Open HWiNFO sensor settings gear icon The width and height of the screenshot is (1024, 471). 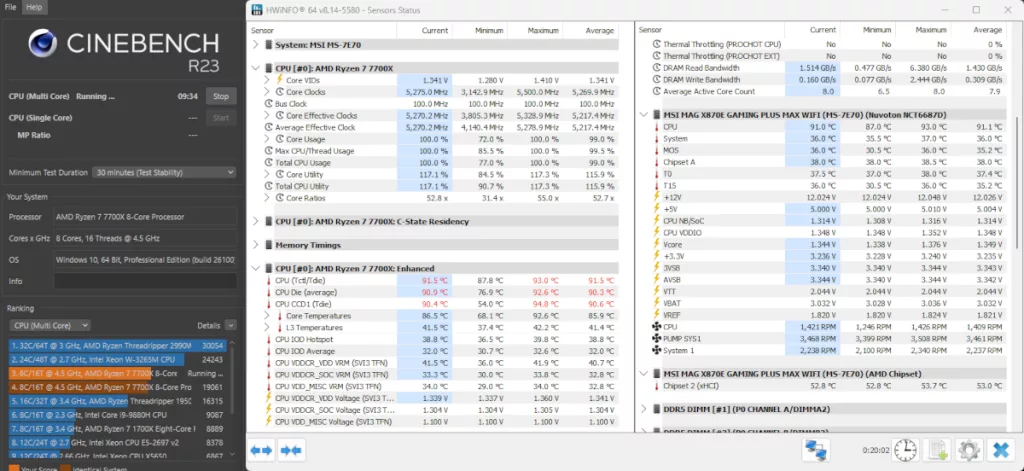pos(968,450)
